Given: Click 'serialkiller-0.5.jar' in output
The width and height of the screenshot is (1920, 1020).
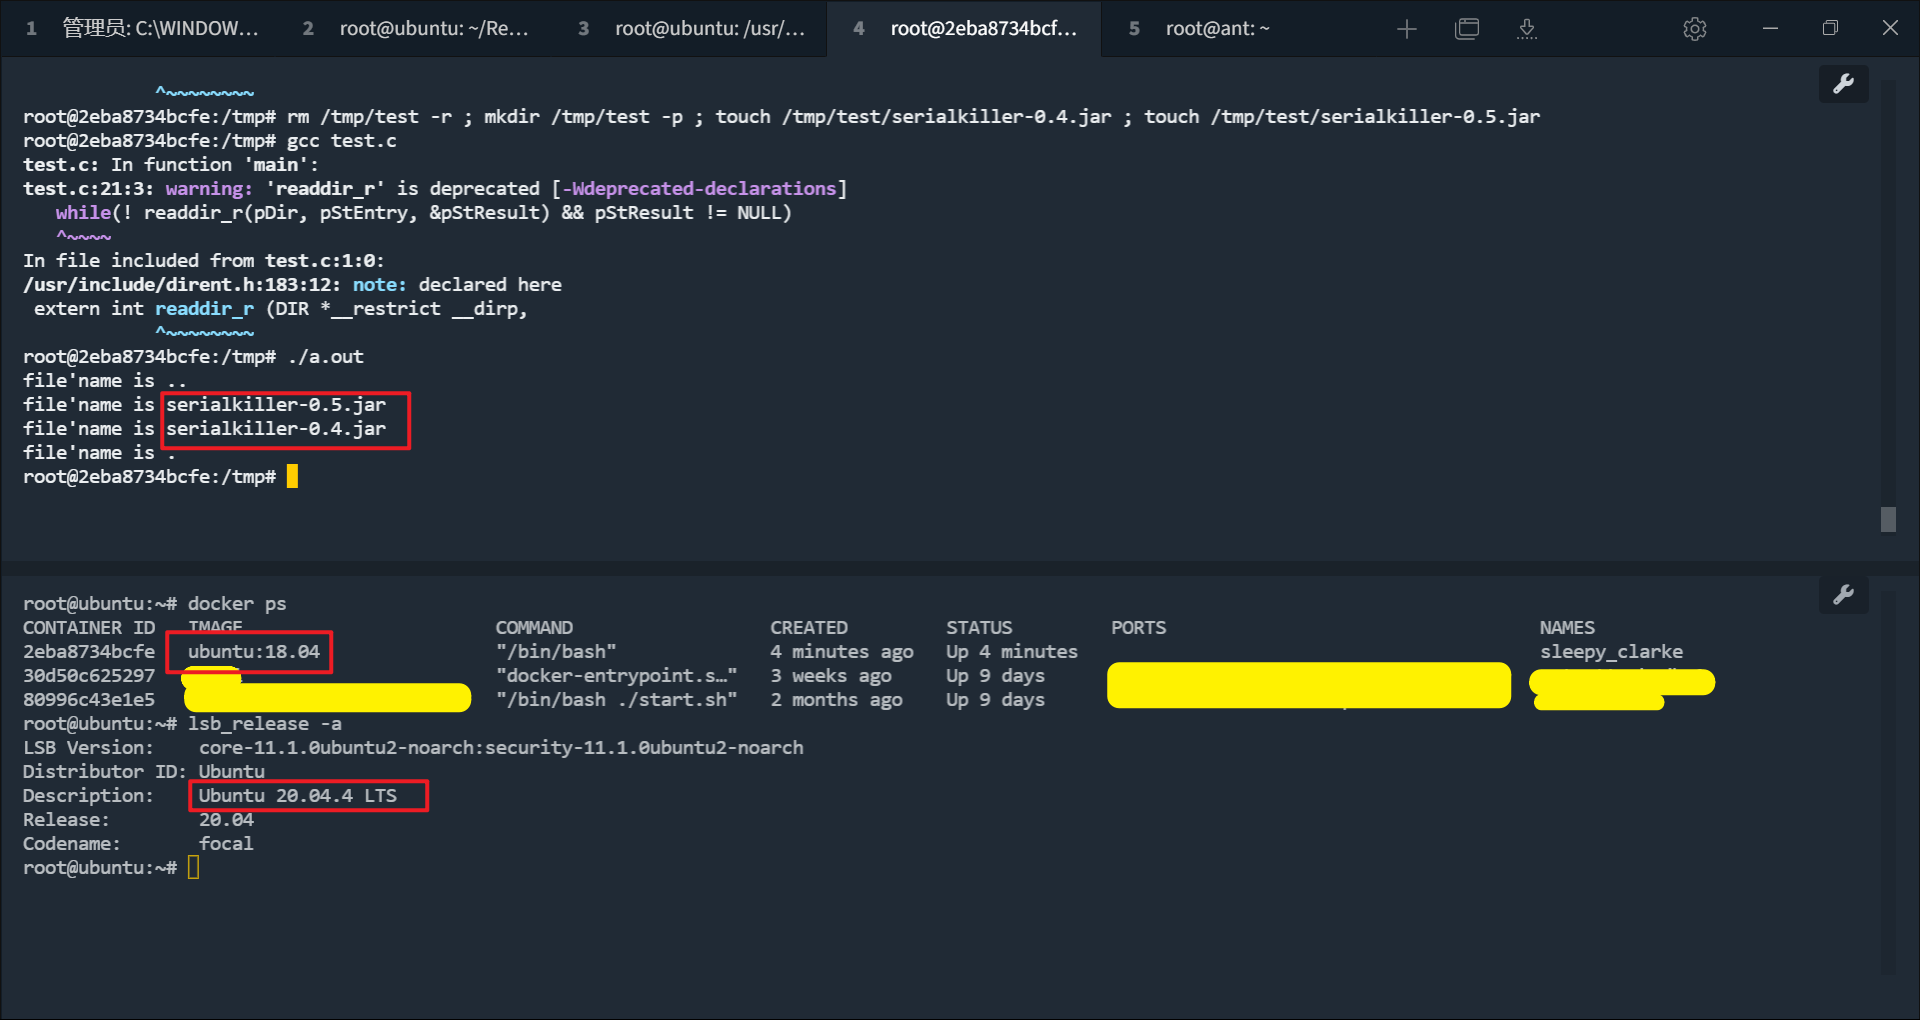Looking at the screenshot, I should [276, 405].
